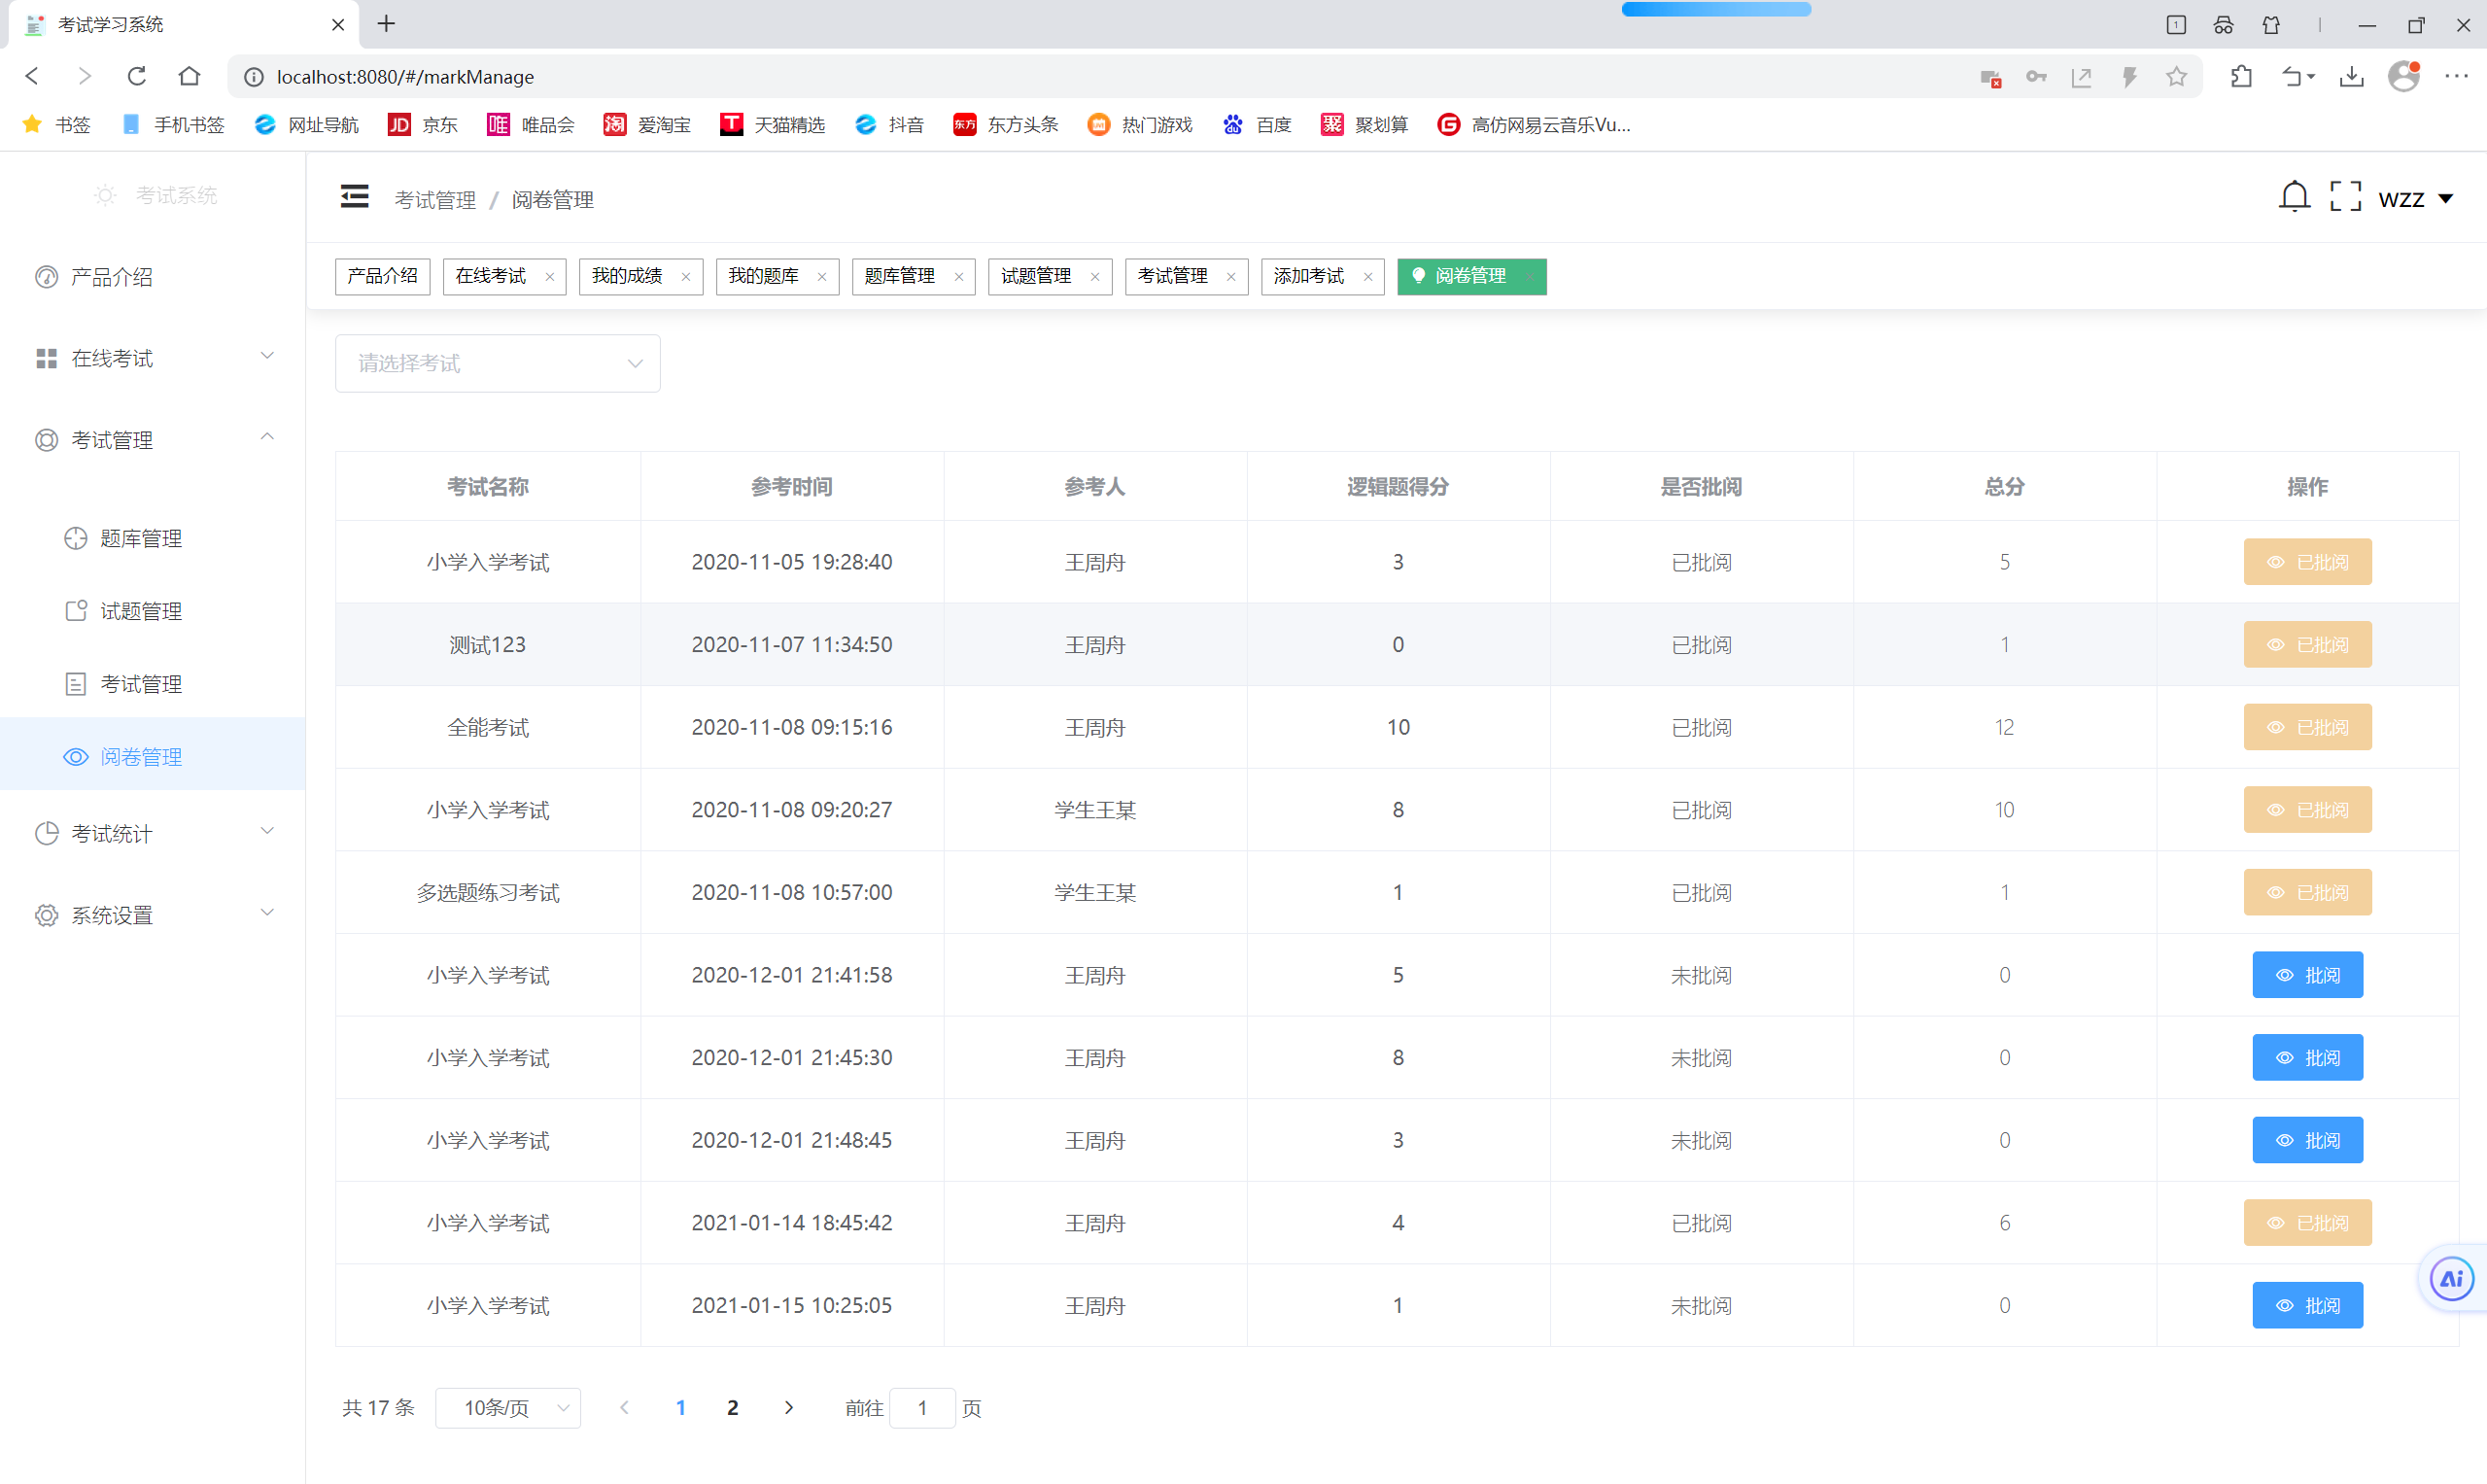Image resolution: width=2487 pixels, height=1484 pixels.
Task: Toggle fullscreen mode icon
Action: 2344,197
